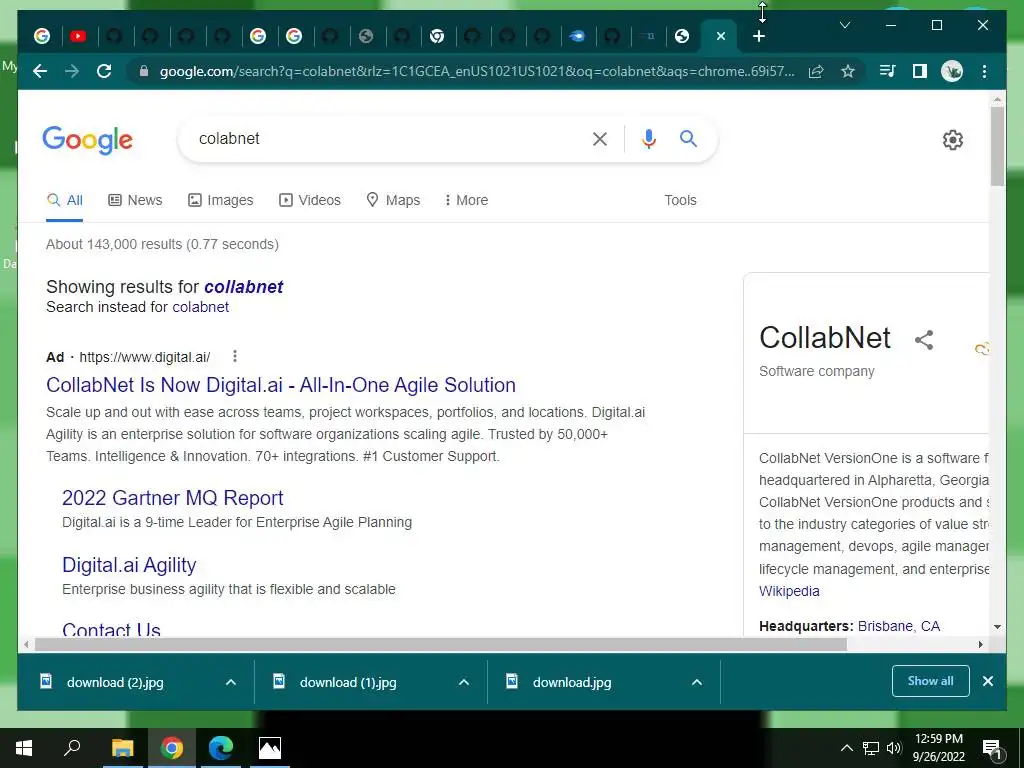This screenshot has width=1024, height=768.
Task: Expand options for download.jpg
Action: 697,682
